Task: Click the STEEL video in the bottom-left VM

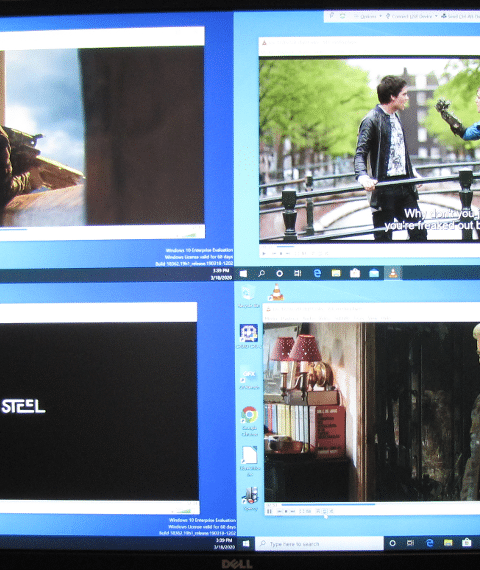Action: click(x=98, y=412)
